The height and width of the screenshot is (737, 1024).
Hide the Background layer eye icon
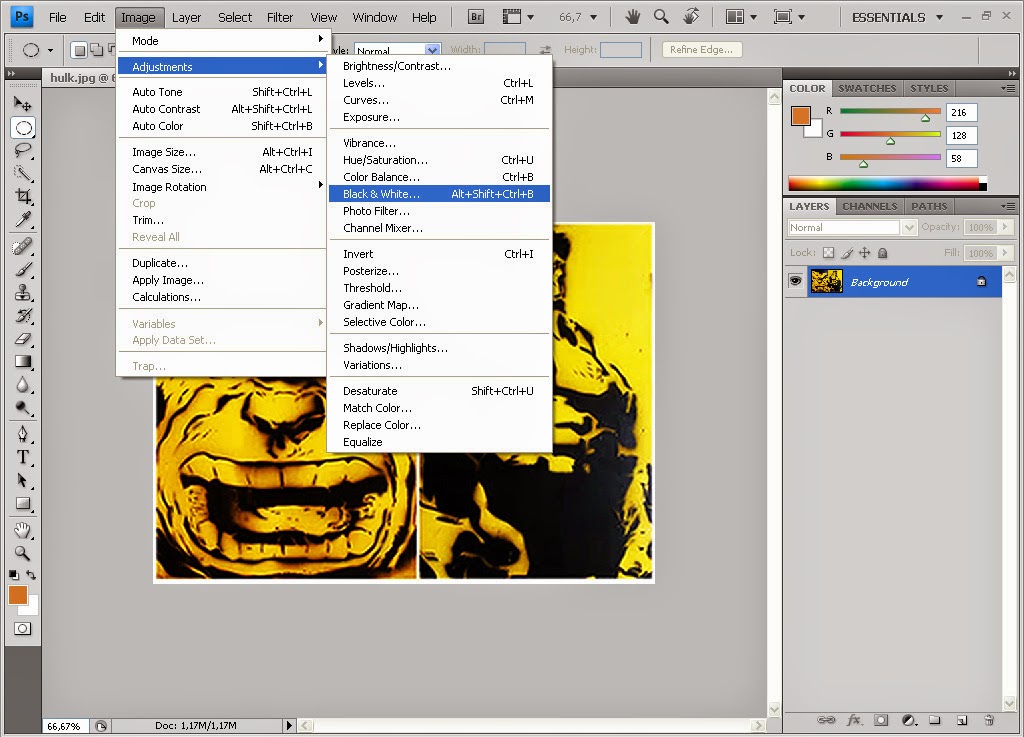pyautogui.click(x=795, y=281)
